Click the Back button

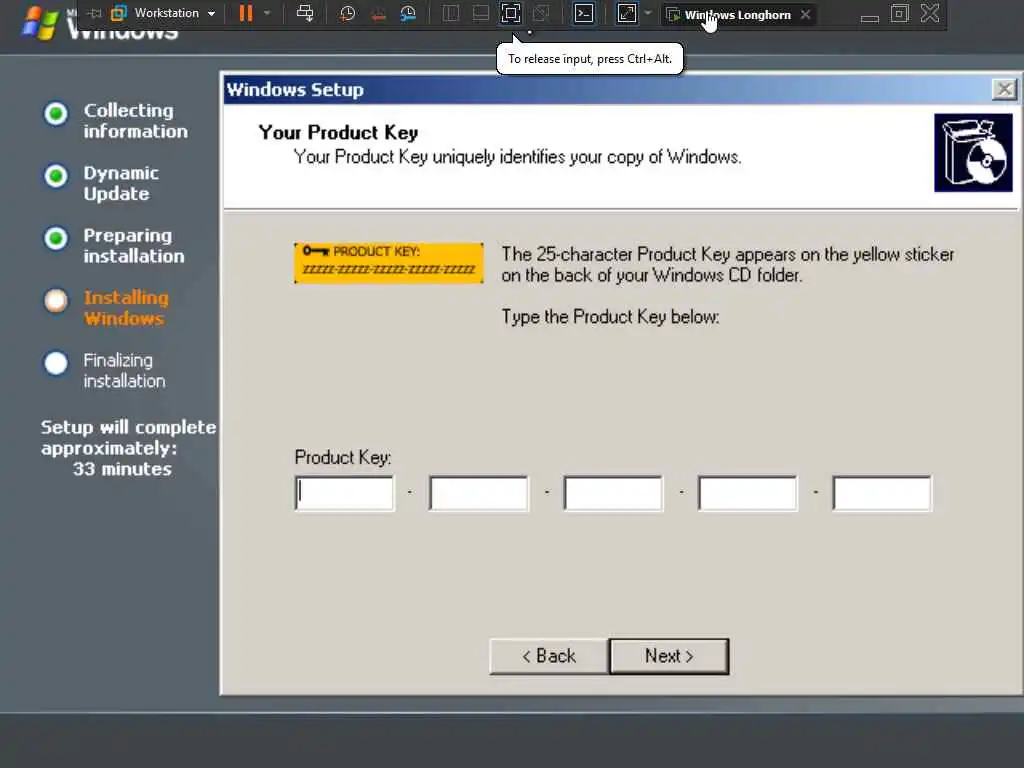549,656
